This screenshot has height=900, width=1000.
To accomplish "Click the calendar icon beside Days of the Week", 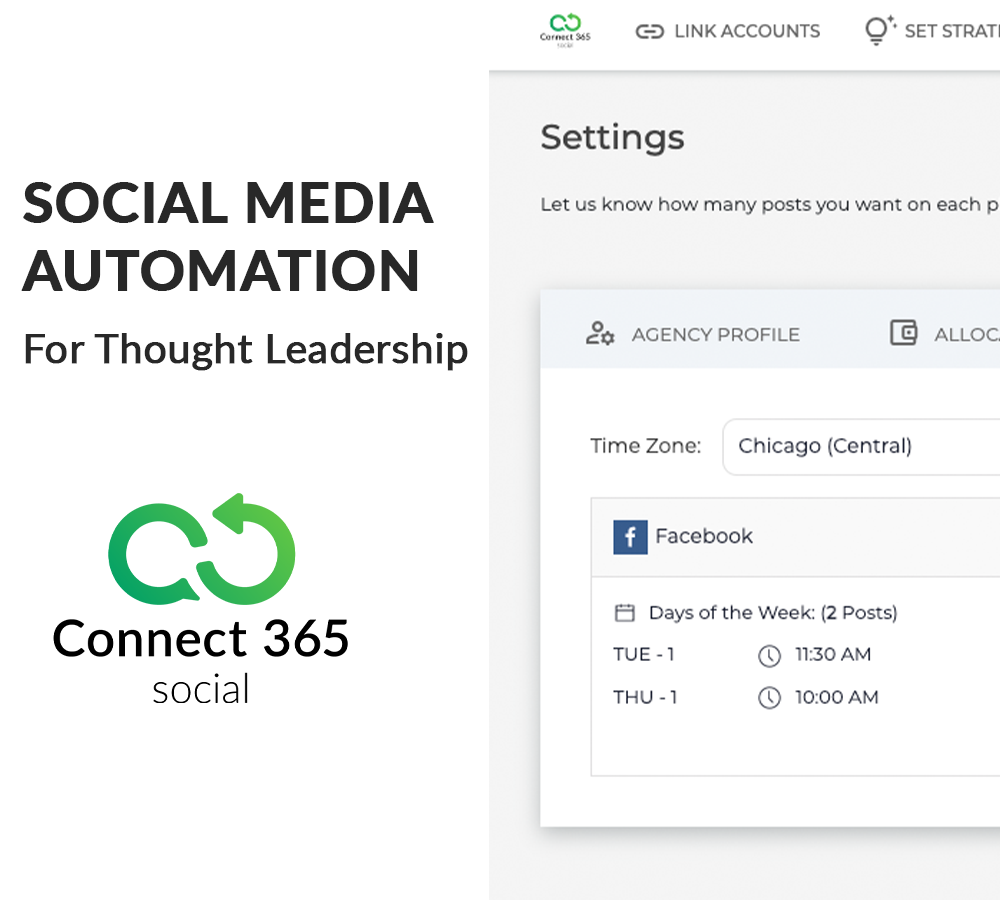I will click(624, 613).
